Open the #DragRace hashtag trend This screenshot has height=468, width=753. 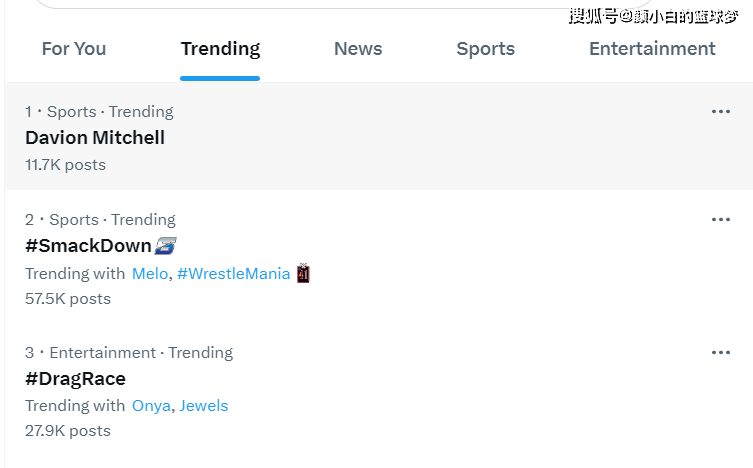click(75, 379)
